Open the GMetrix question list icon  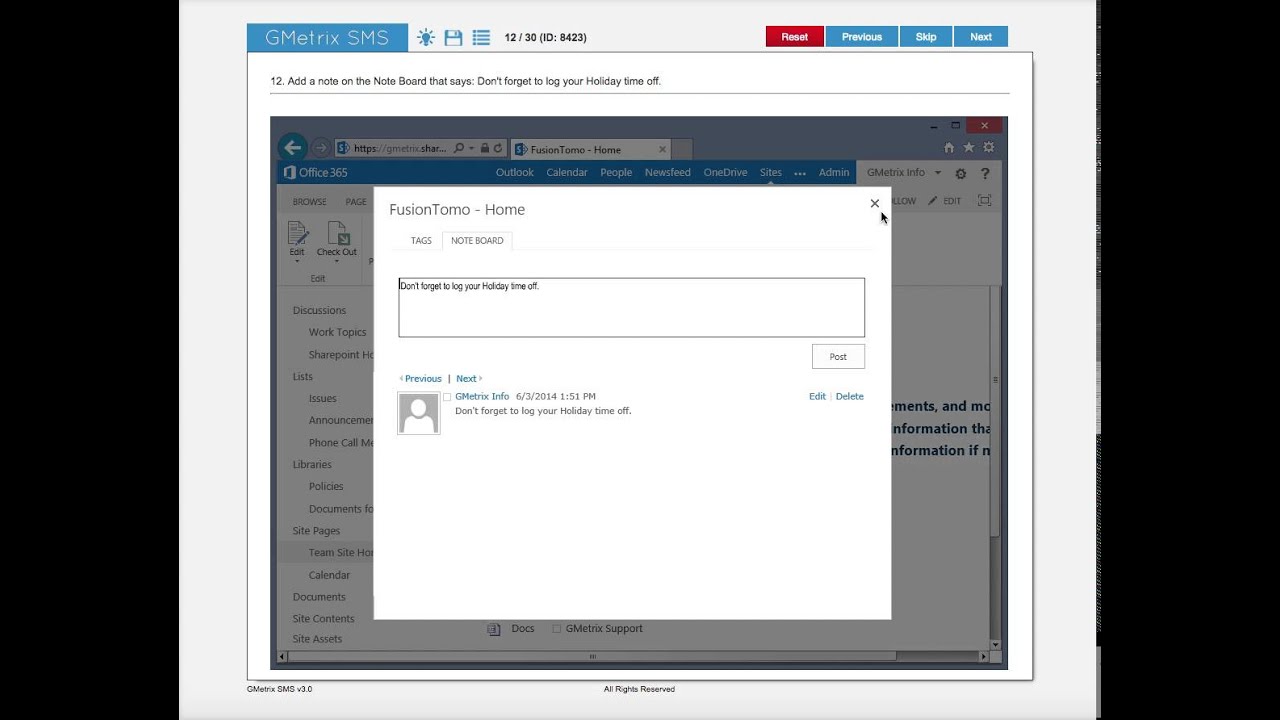coord(481,38)
